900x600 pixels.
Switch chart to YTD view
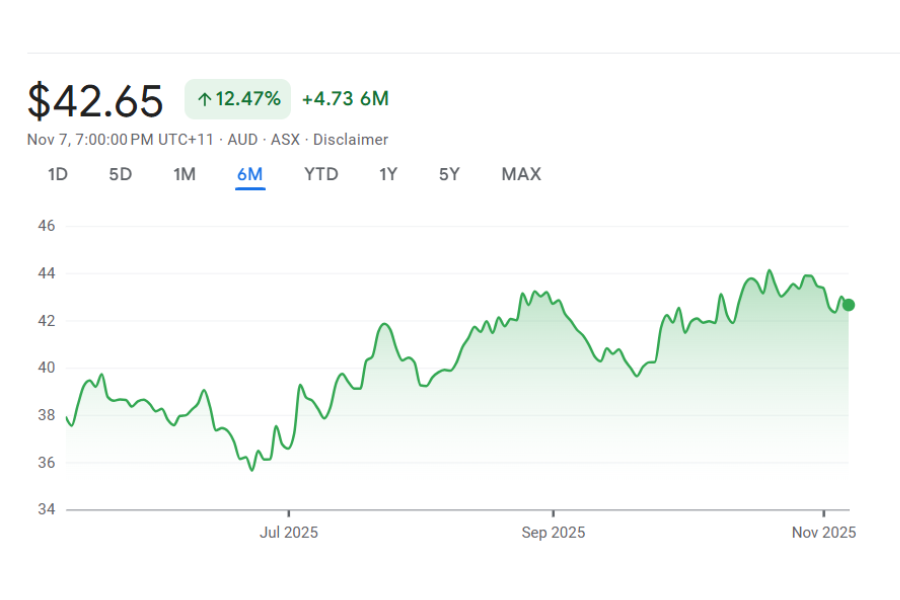coord(321,174)
